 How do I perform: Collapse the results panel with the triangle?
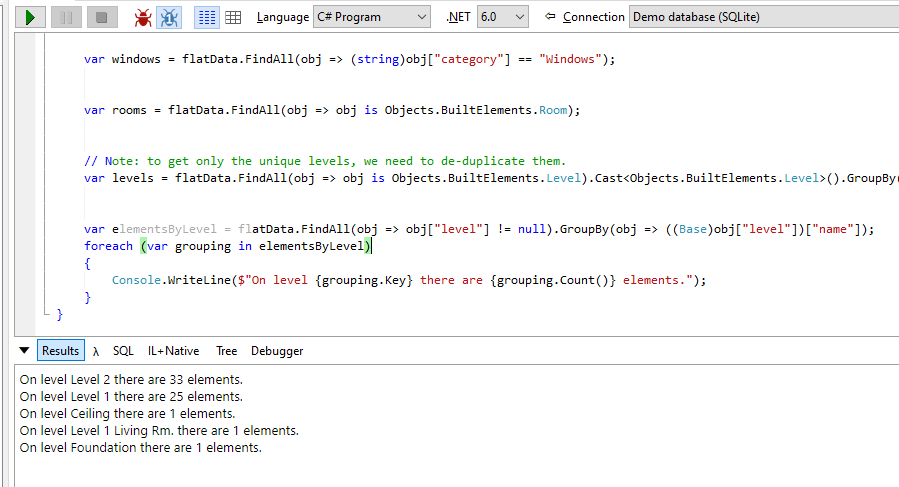[25, 351]
